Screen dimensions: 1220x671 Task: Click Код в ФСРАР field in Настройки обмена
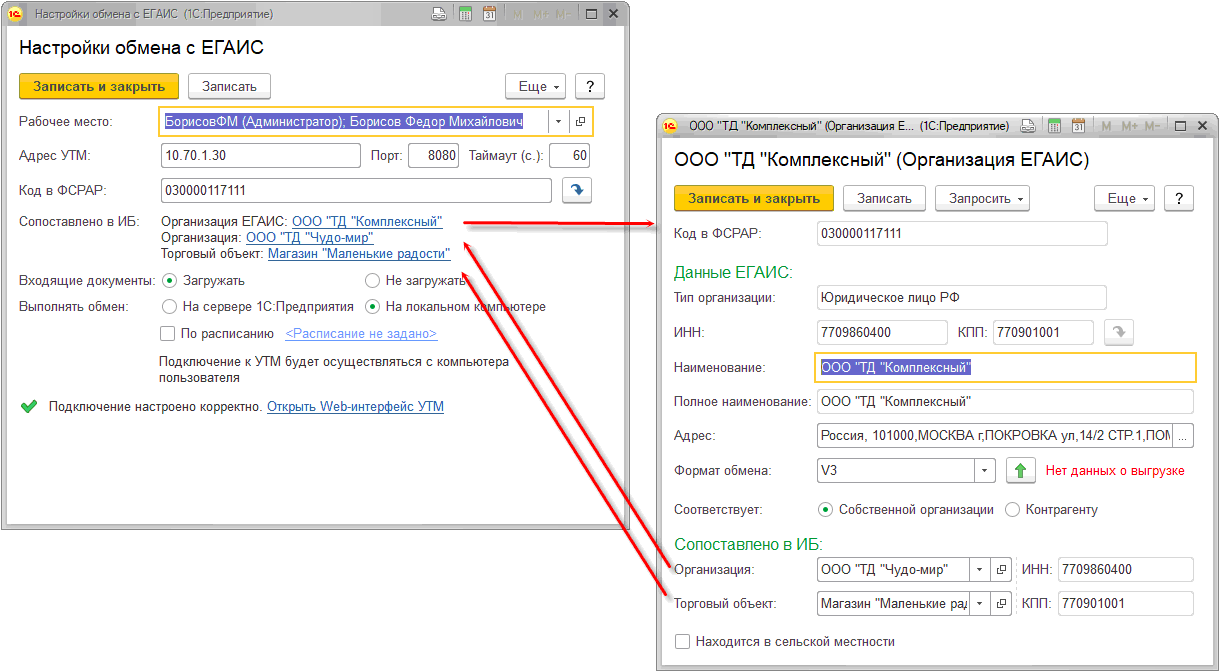point(356,190)
